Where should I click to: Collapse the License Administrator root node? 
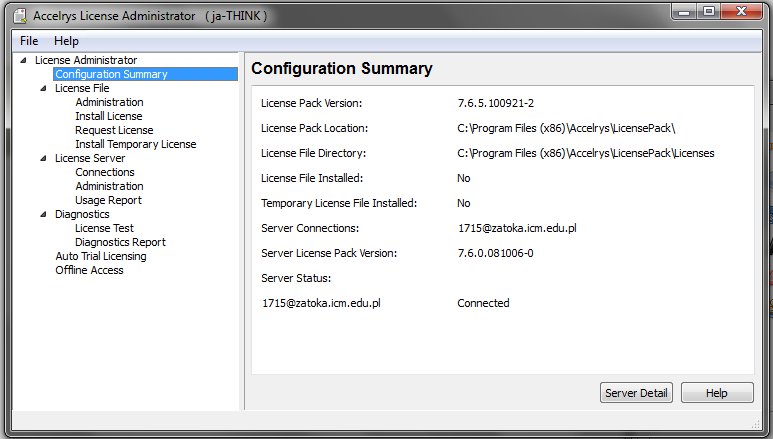[23, 60]
